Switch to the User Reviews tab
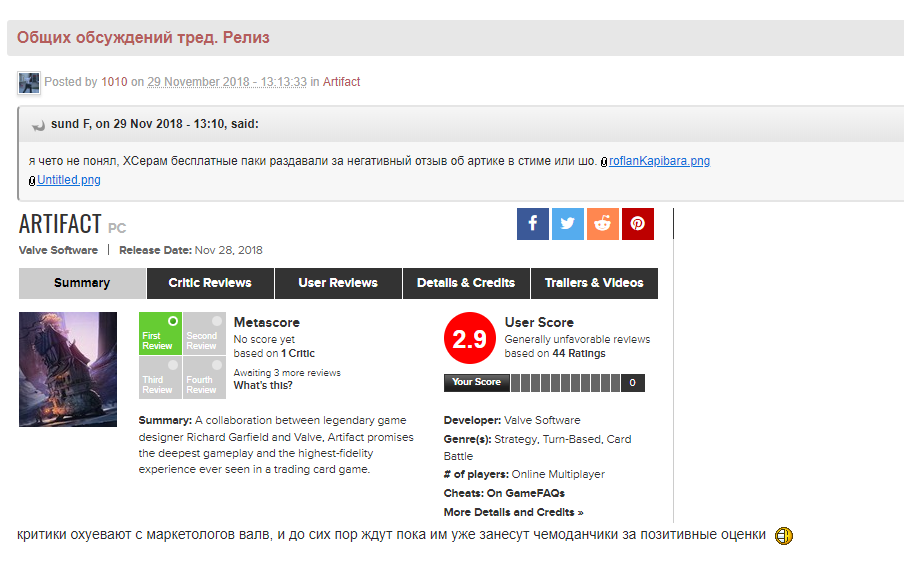The image size is (904, 561). [x=338, y=283]
